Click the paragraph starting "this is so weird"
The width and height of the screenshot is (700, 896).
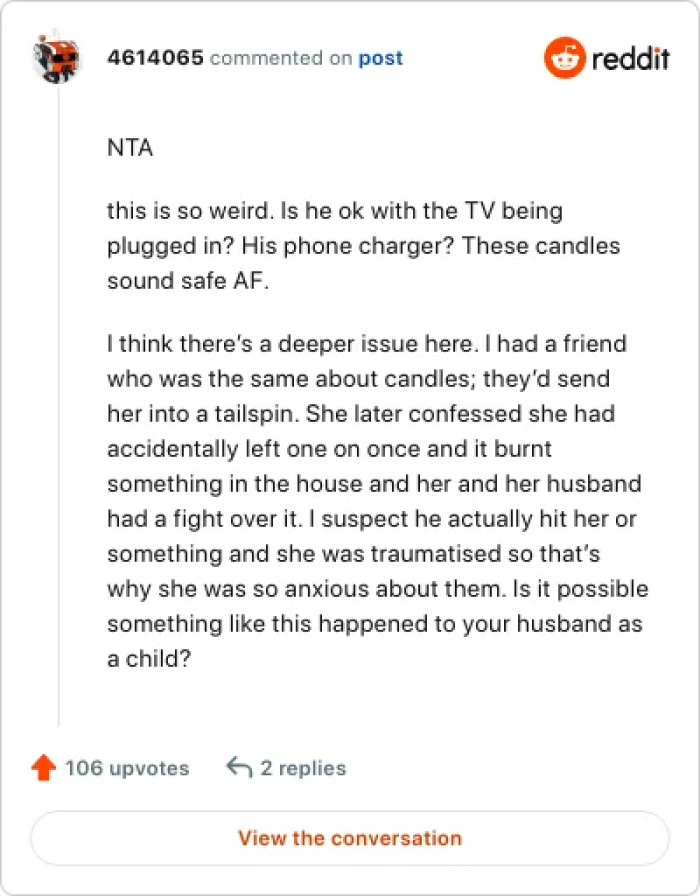335,246
